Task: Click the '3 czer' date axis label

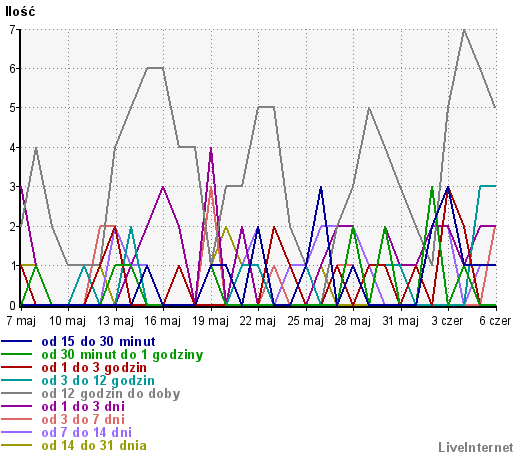Action: pyautogui.click(x=447, y=321)
